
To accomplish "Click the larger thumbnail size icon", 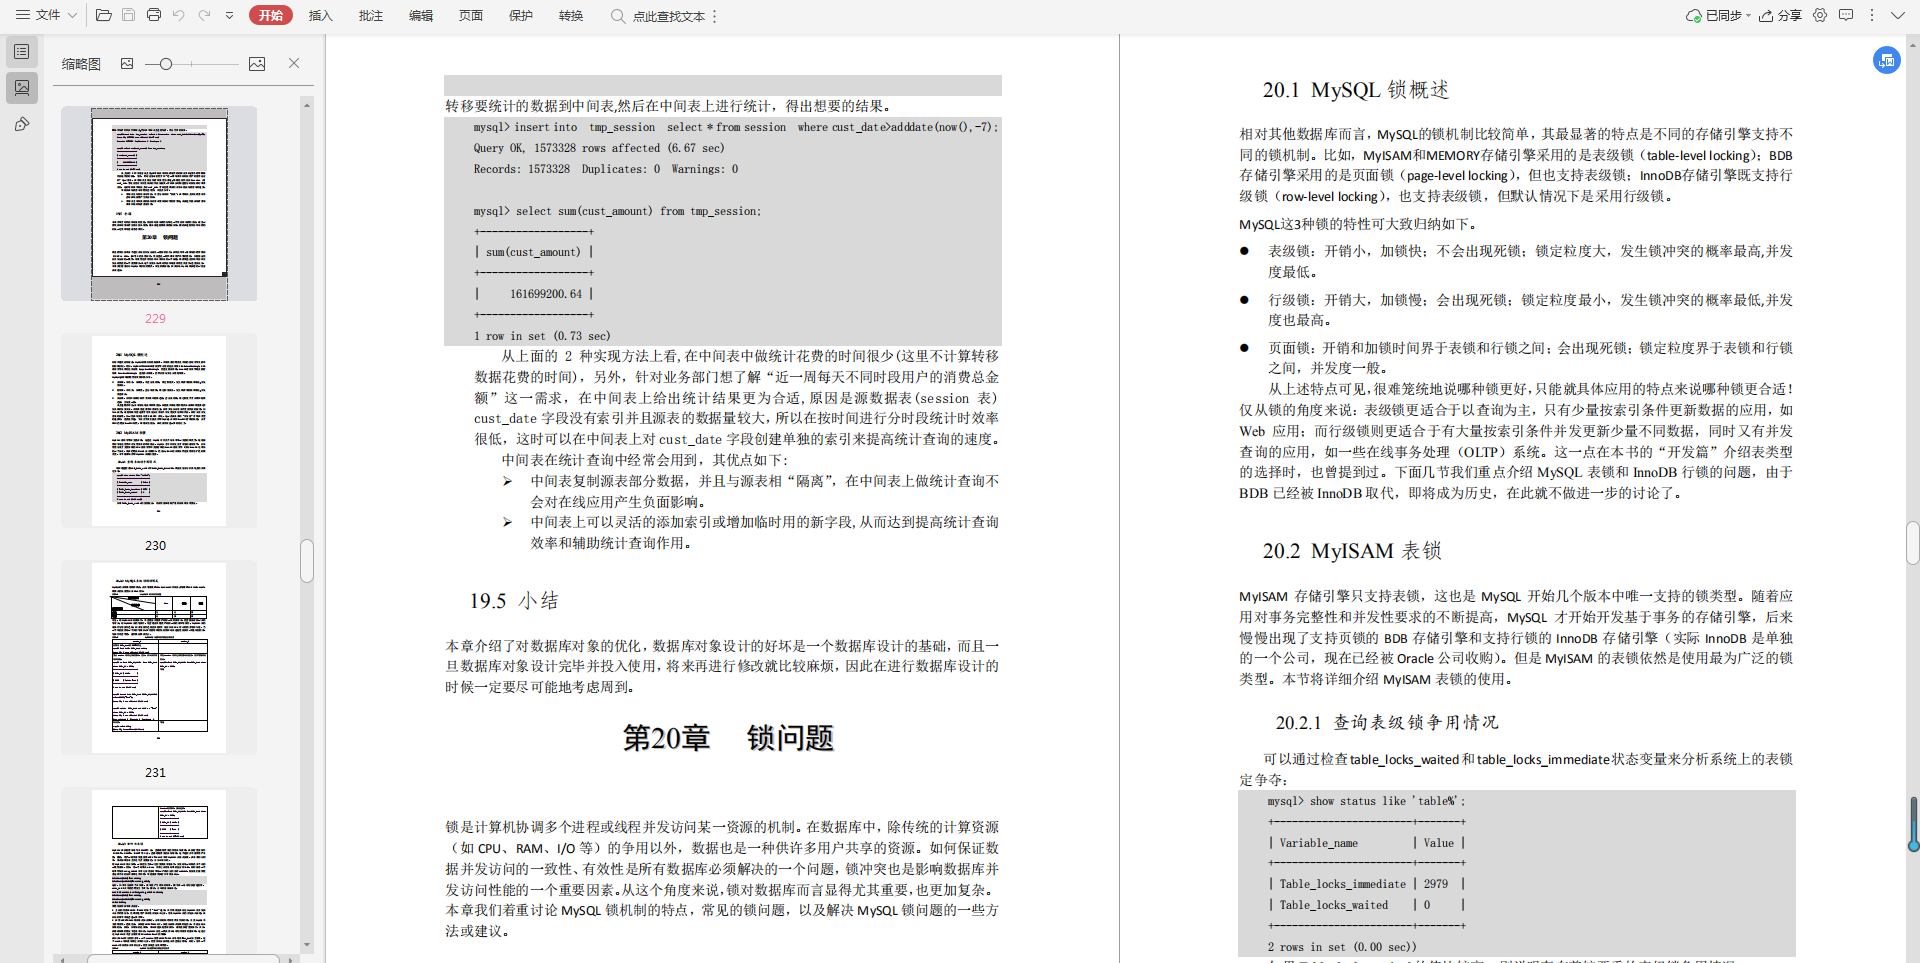I will coord(257,64).
